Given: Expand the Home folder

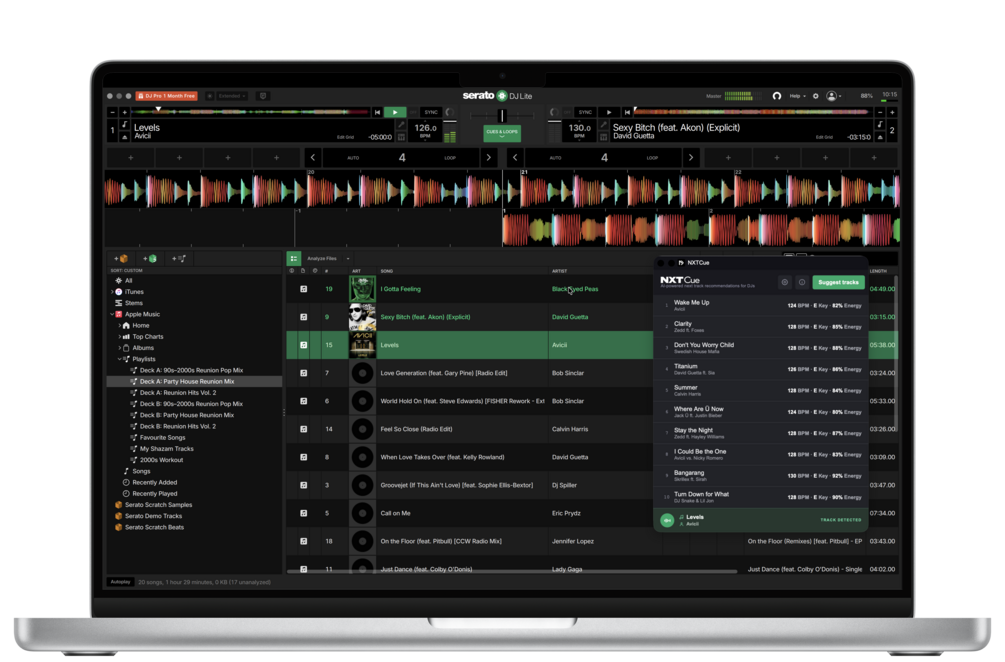Looking at the screenshot, I should (119, 326).
